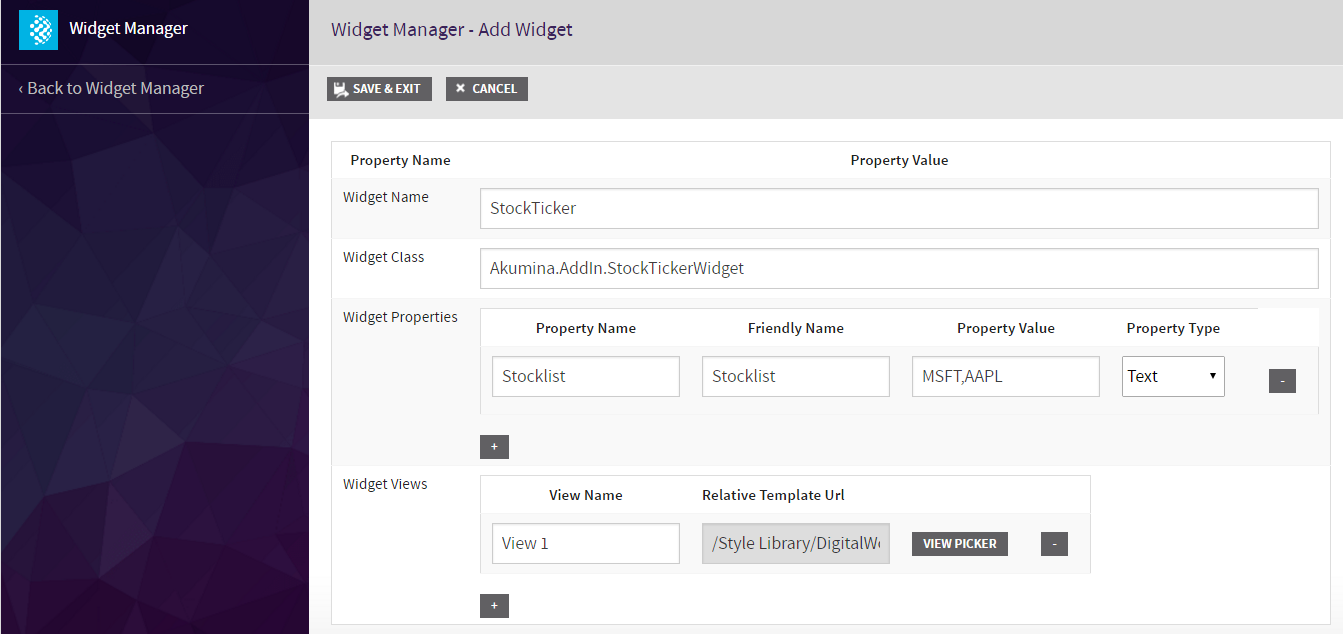
Task: Click the Widget Manager sidebar title
Action: (128, 28)
